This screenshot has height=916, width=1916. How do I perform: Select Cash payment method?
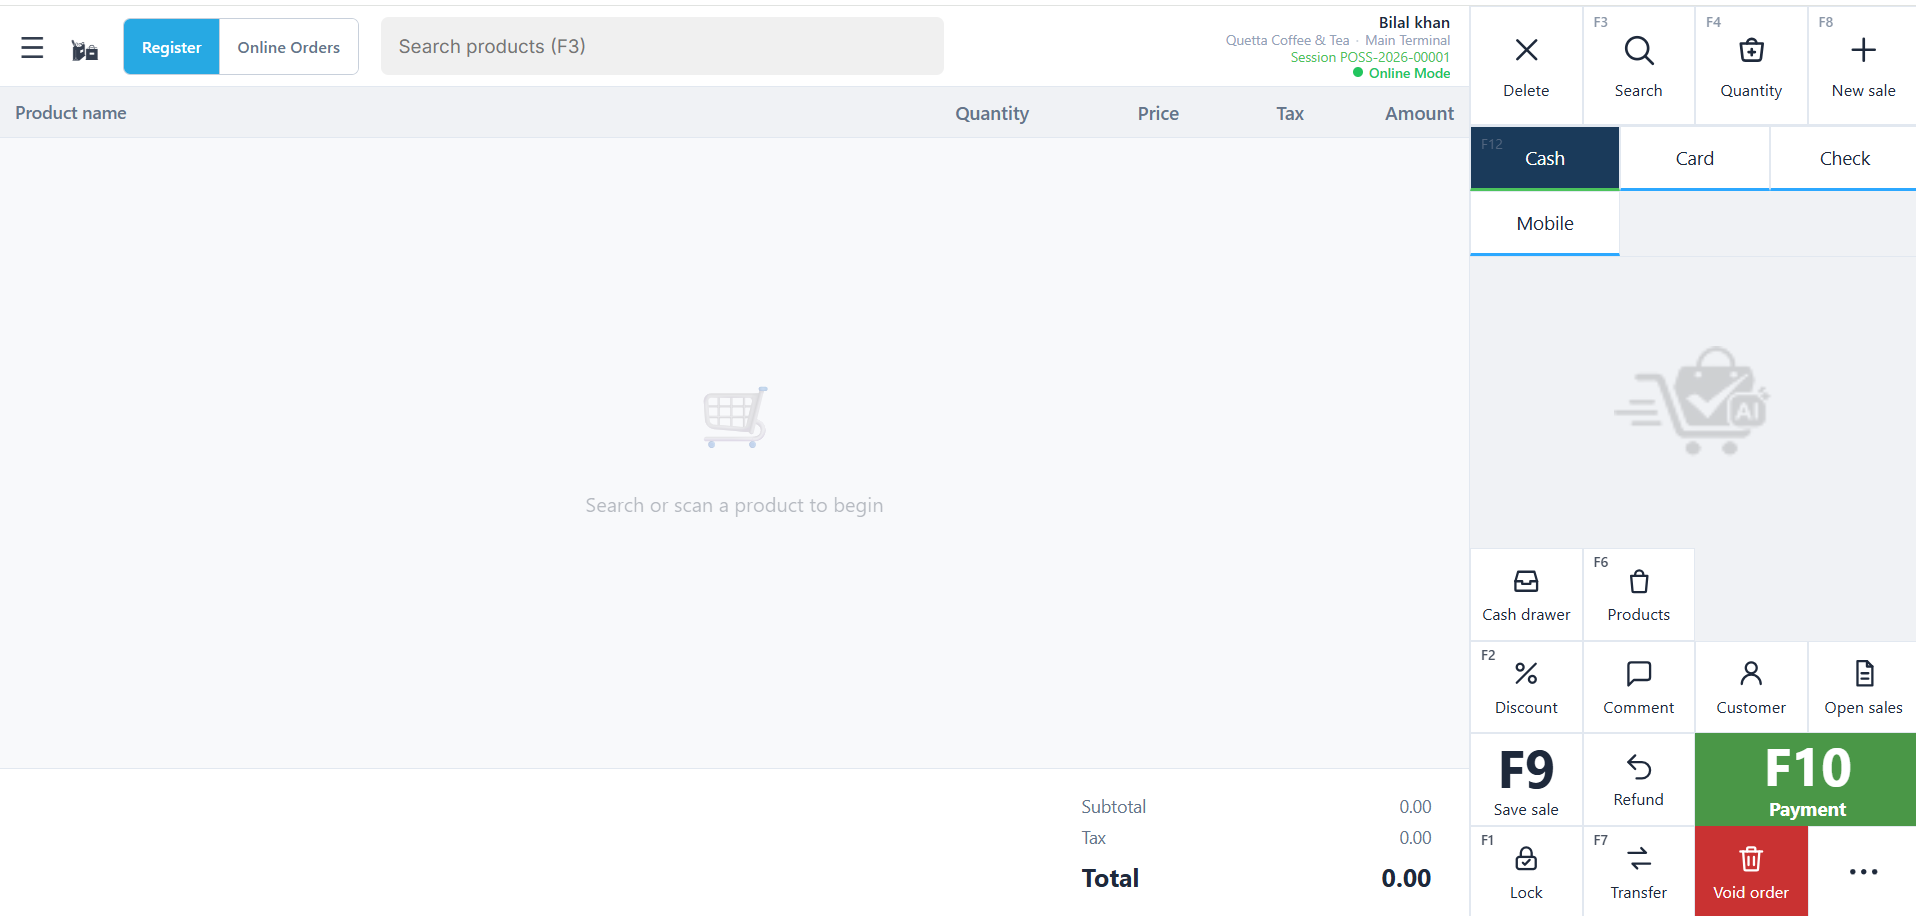pos(1545,158)
